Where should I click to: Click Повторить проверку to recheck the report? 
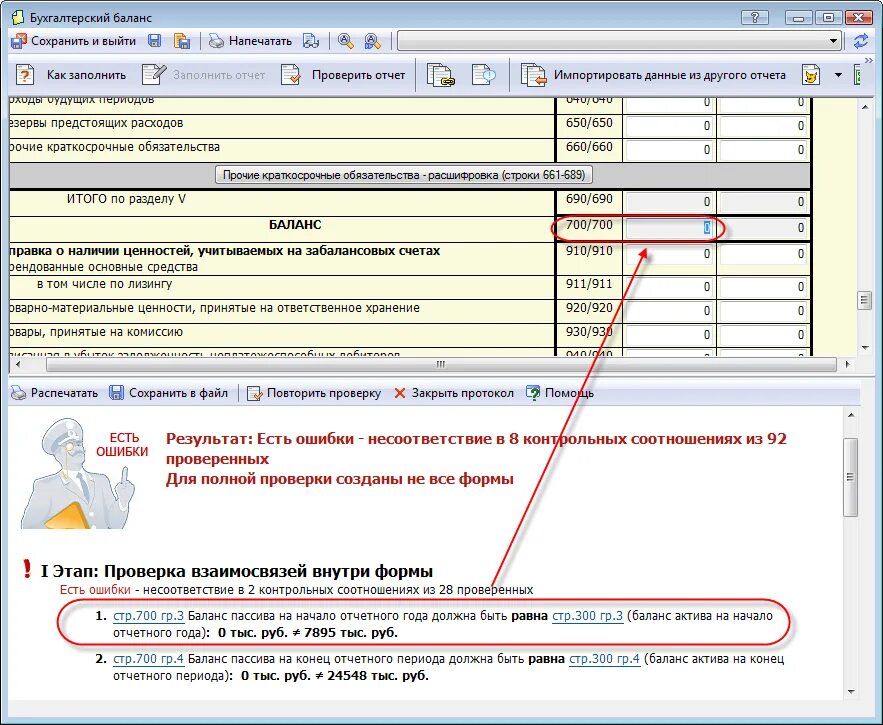314,393
